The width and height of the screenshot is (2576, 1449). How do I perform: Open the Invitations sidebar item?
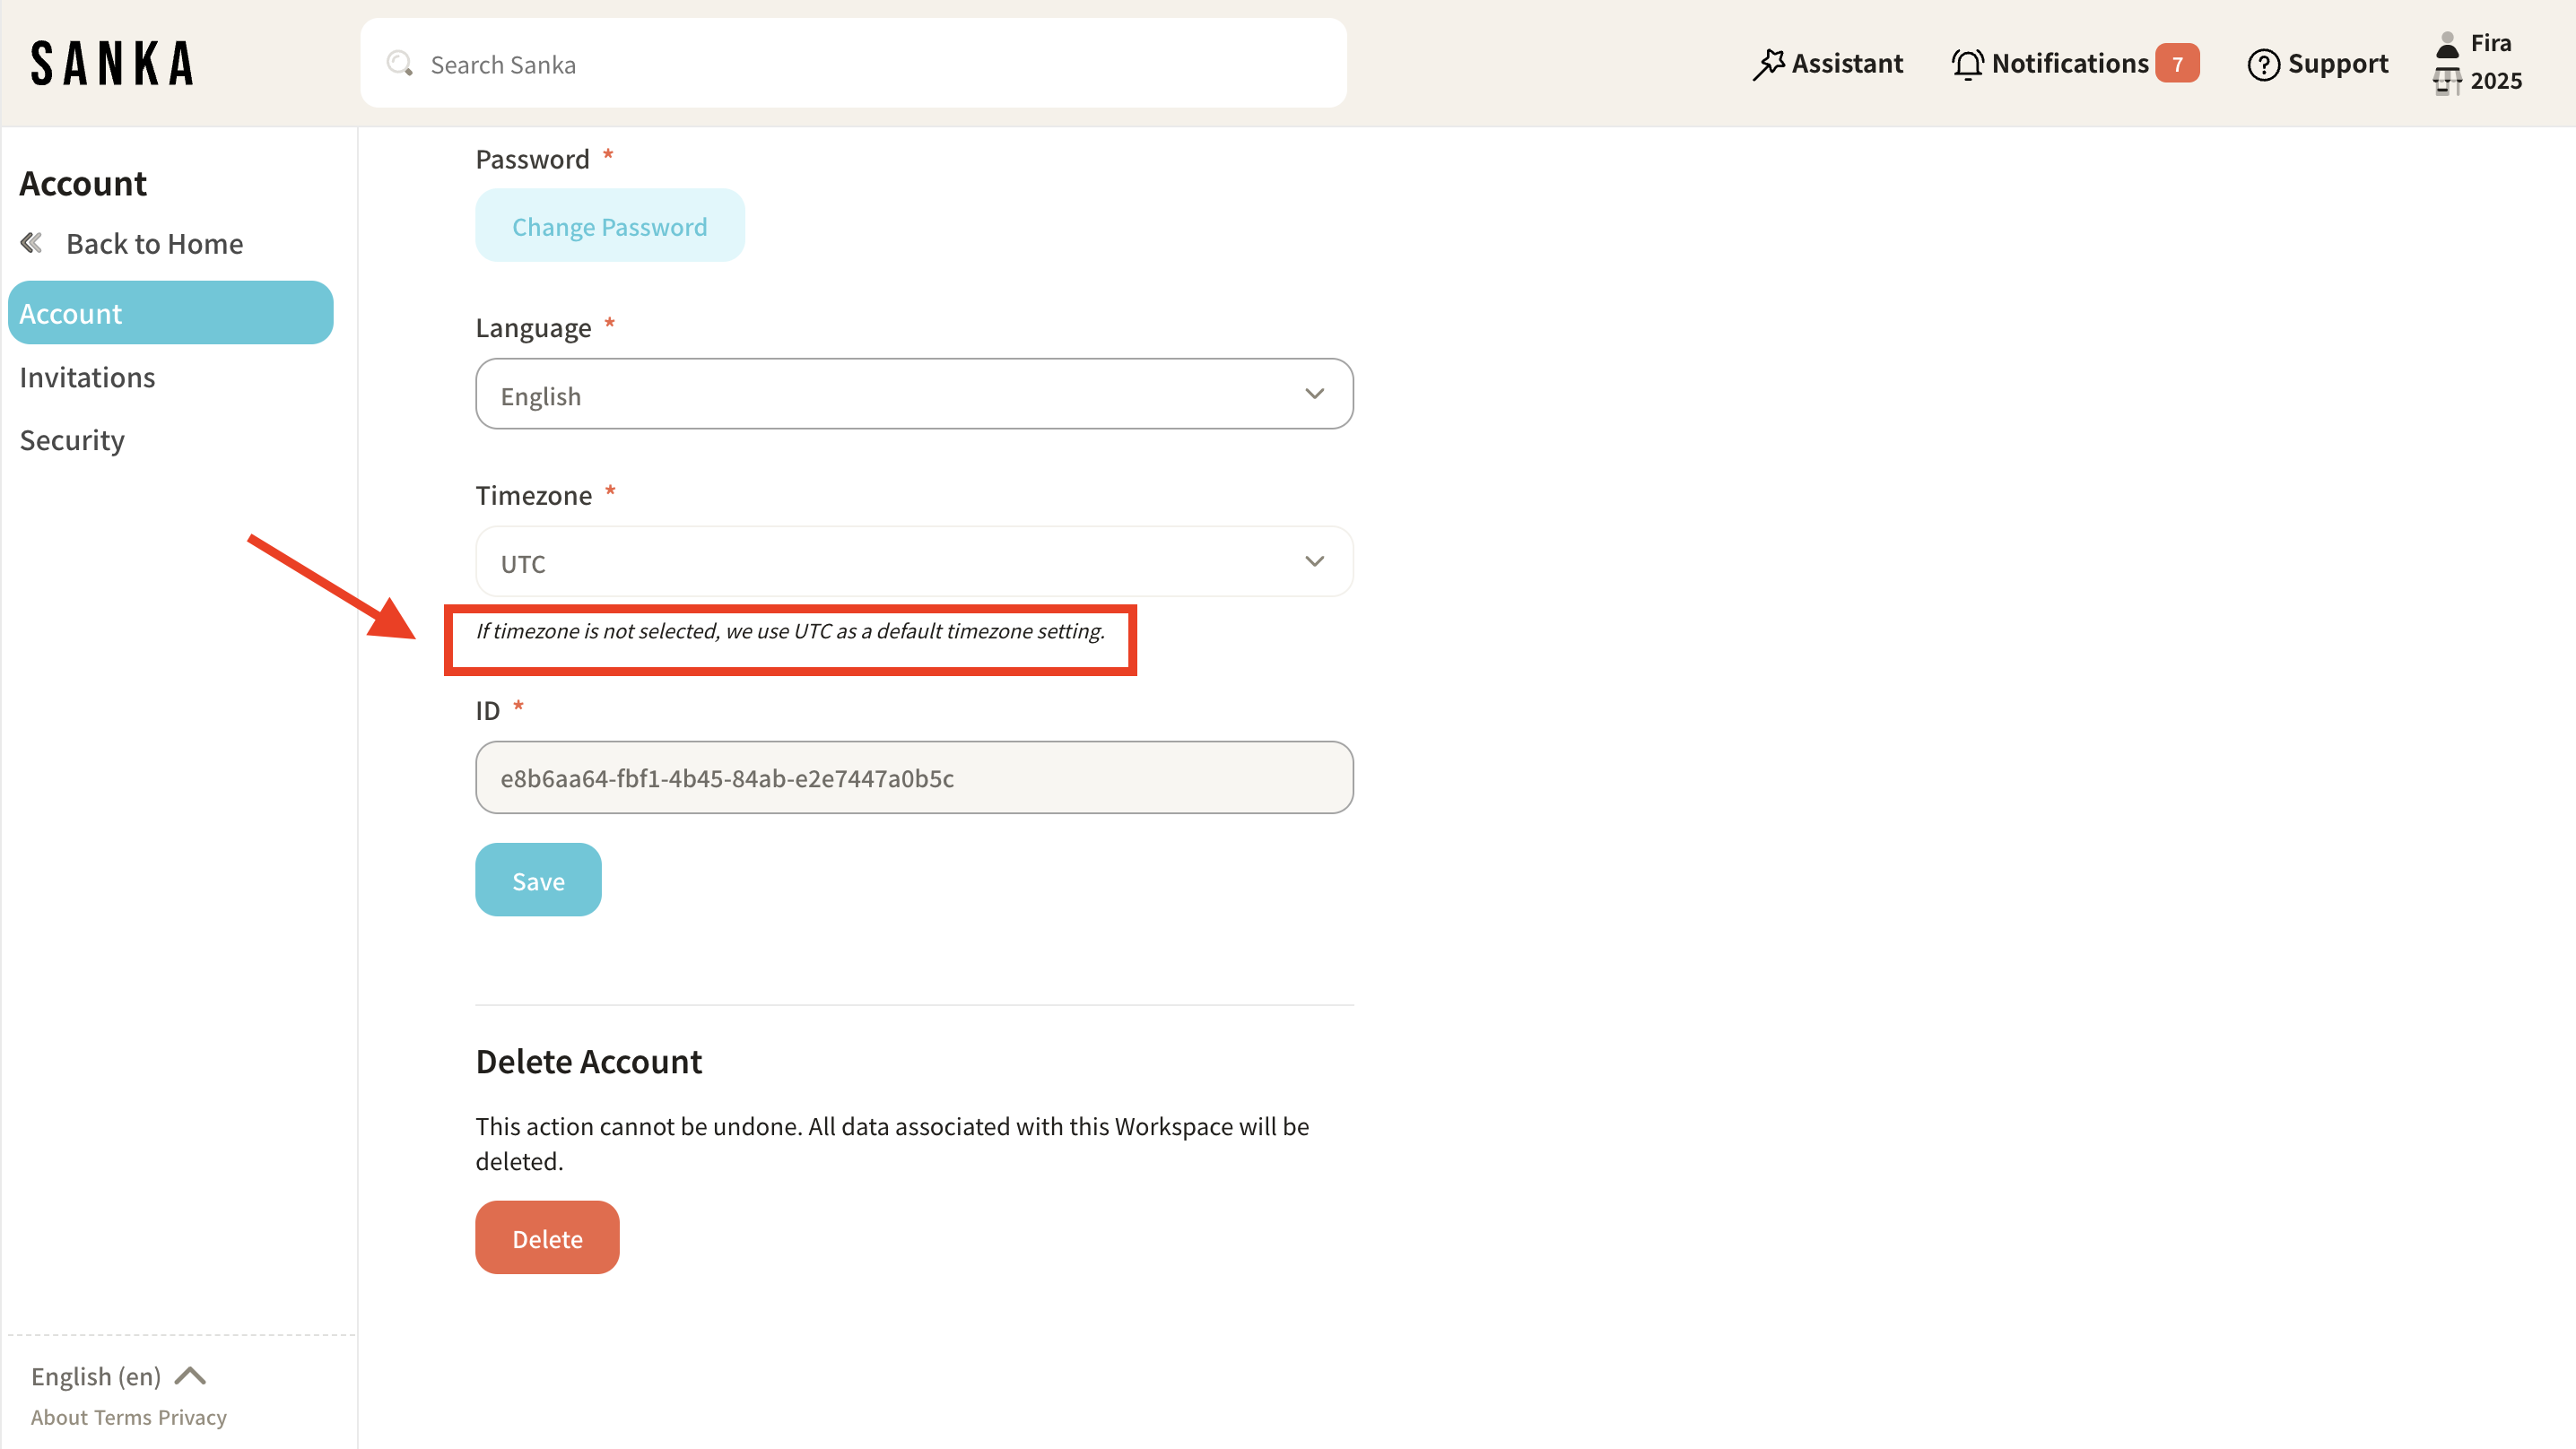87,377
